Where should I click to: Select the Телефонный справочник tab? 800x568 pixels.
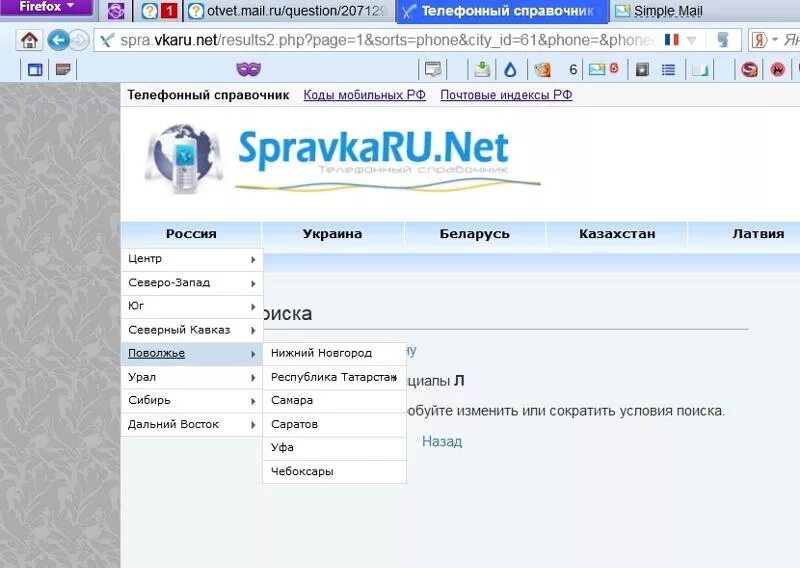pyautogui.click(x=503, y=11)
